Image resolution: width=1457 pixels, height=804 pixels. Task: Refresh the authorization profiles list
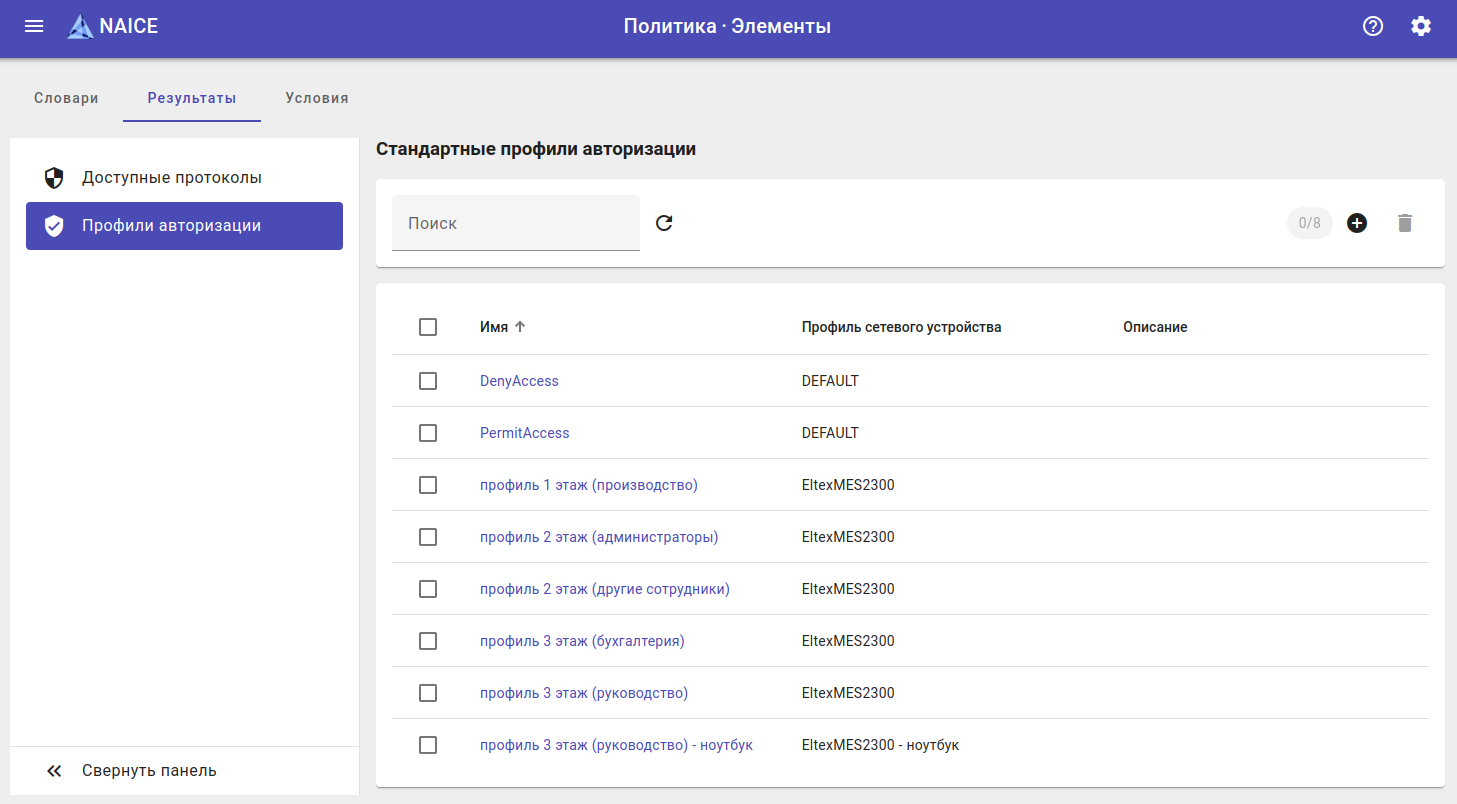click(x=664, y=223)
